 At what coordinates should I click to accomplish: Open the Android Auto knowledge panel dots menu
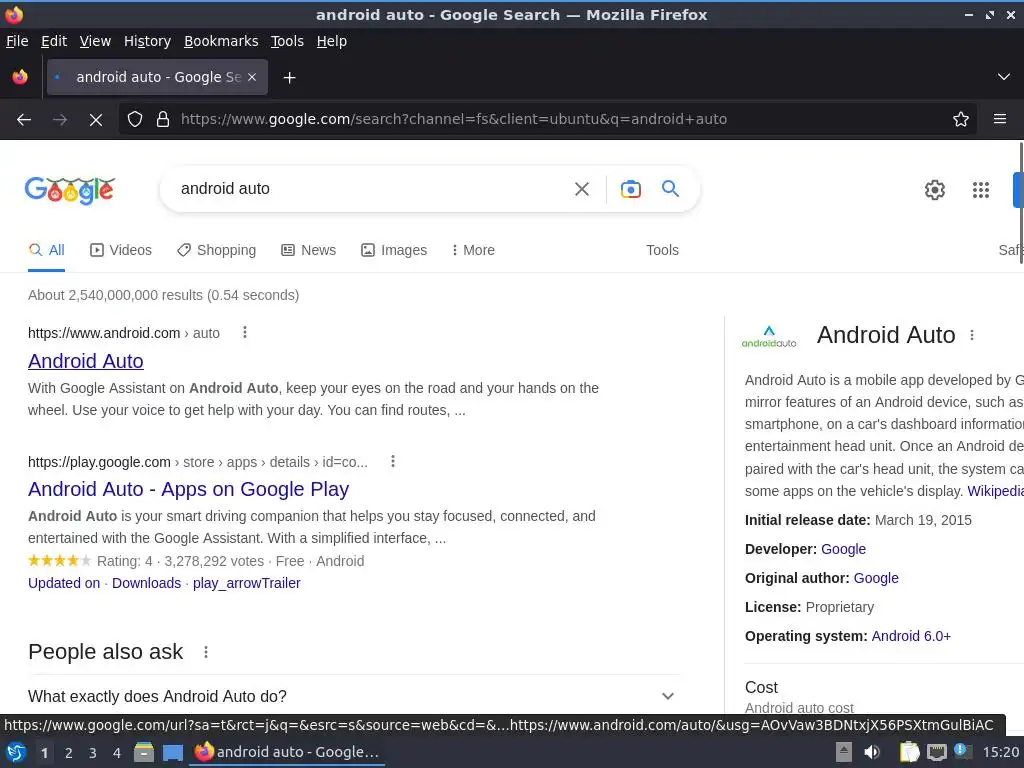pos(972,335)
